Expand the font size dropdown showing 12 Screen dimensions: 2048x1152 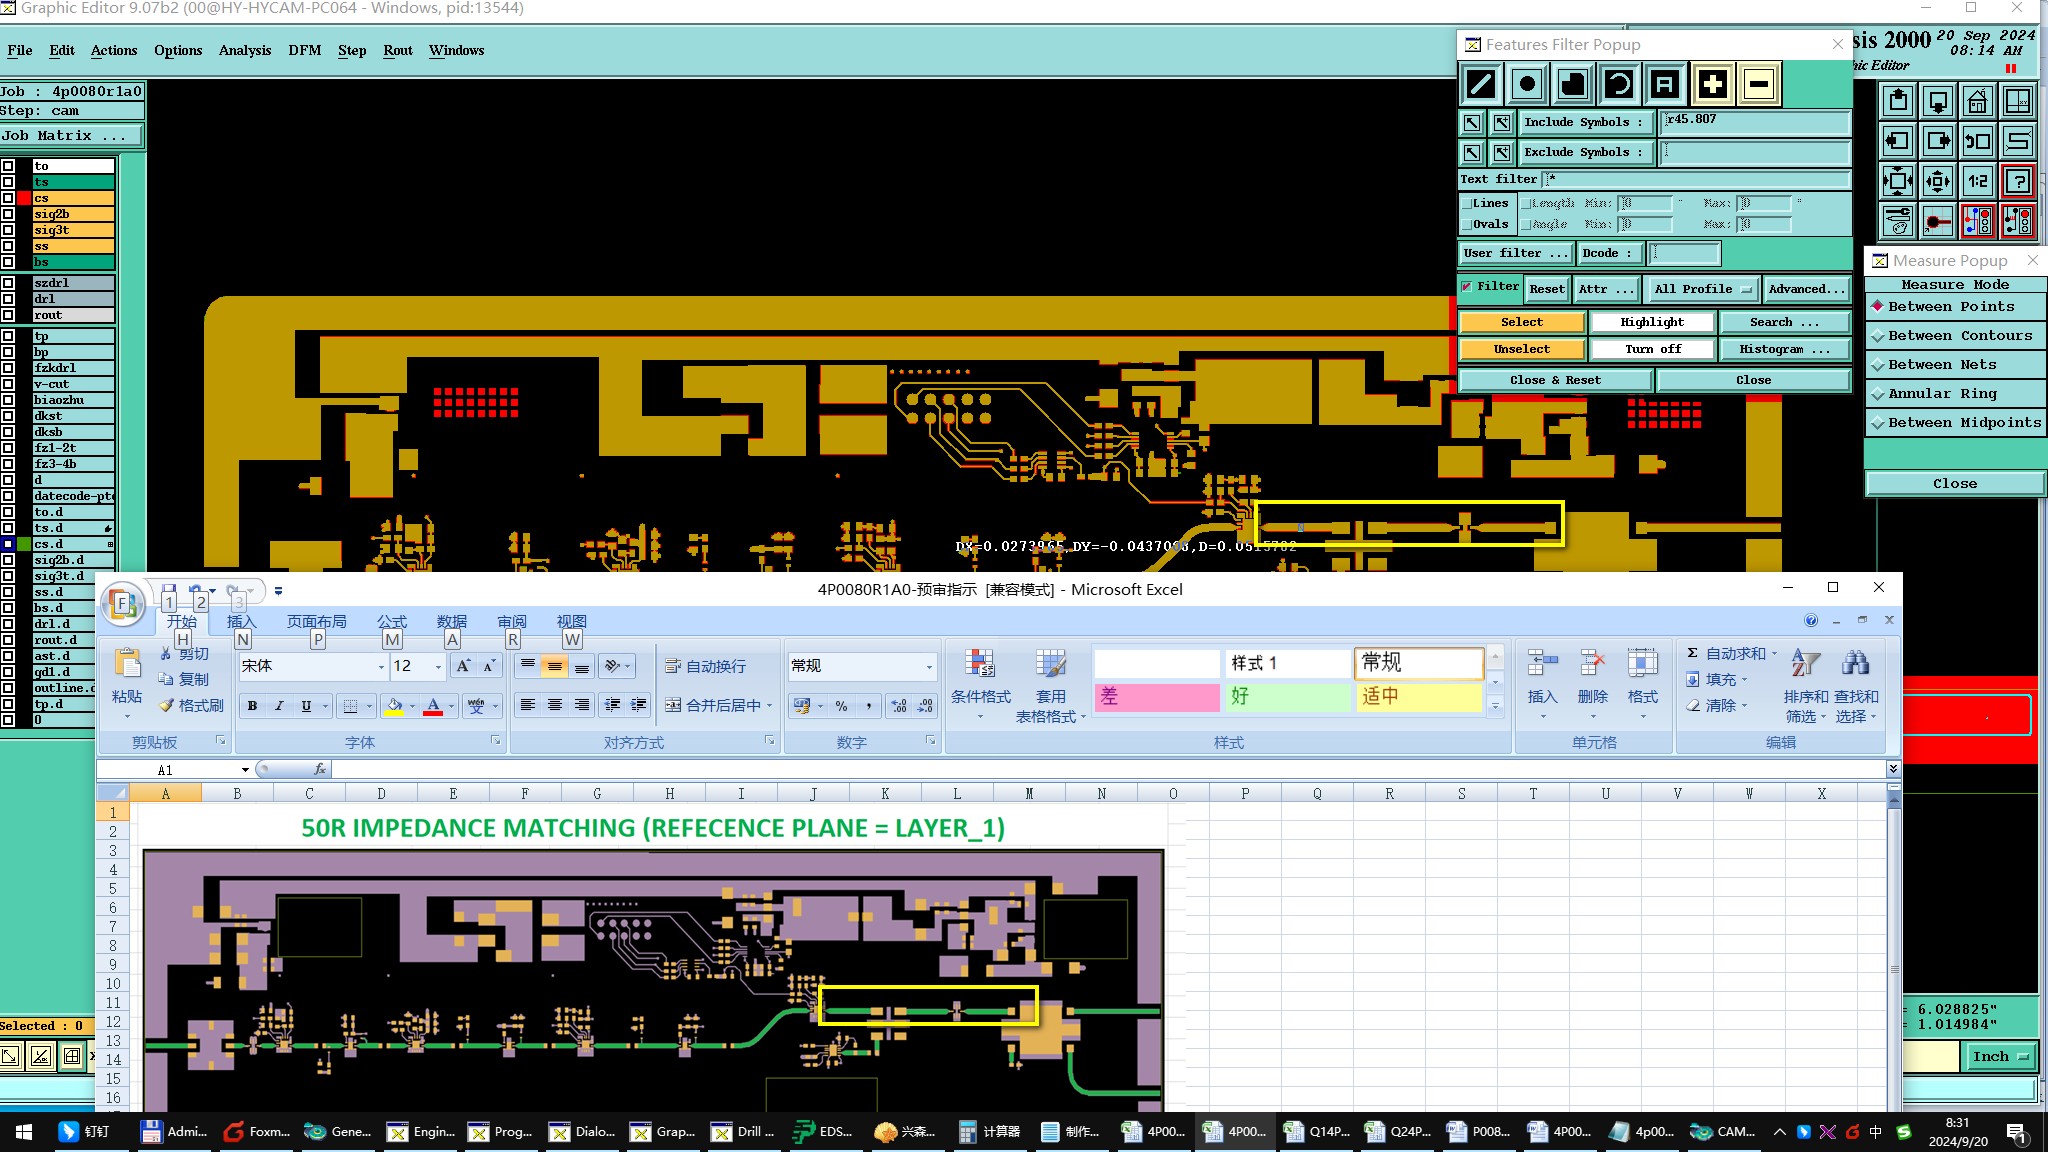438,666
